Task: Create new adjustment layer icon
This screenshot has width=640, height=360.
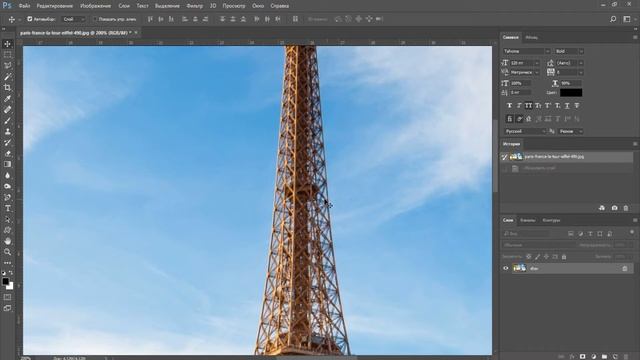Action: pyautogui.click(x=593, y=356)
